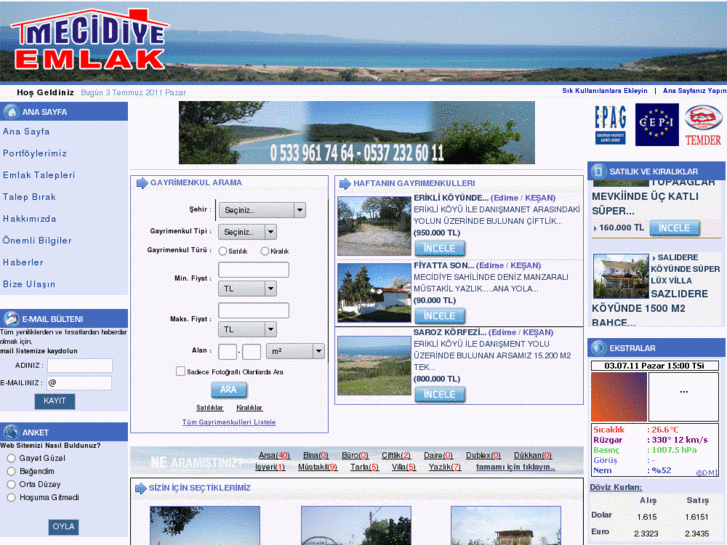
Task: Click the EPAG logo
Action: click(610, 124)
